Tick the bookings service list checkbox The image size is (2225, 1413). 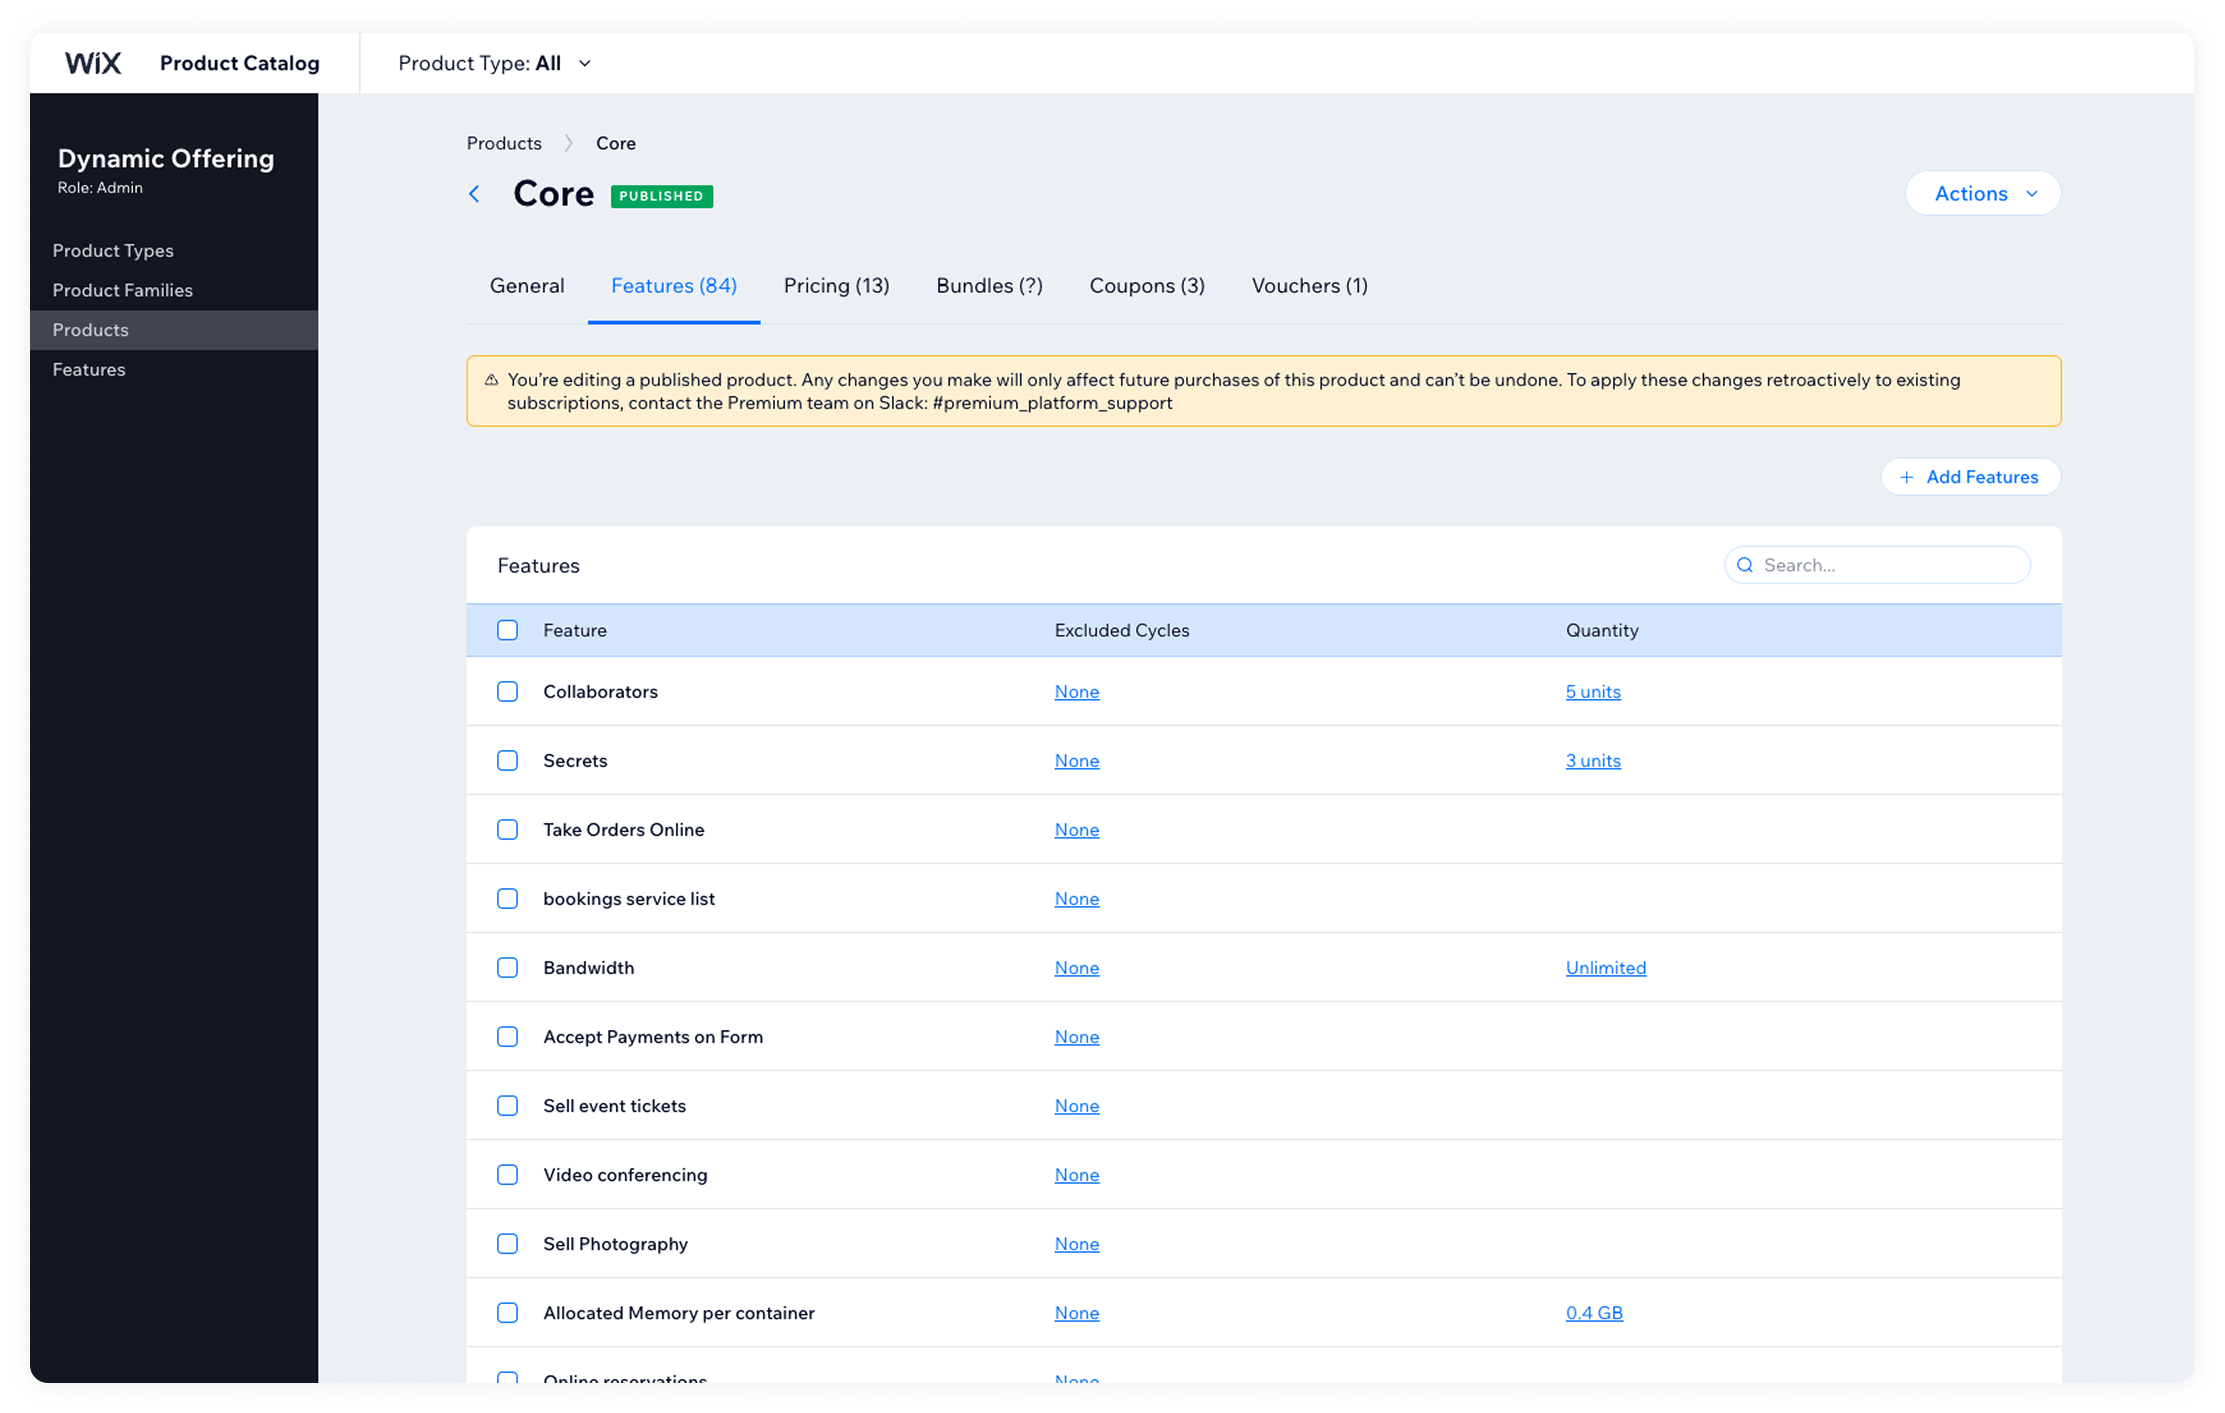508,898
